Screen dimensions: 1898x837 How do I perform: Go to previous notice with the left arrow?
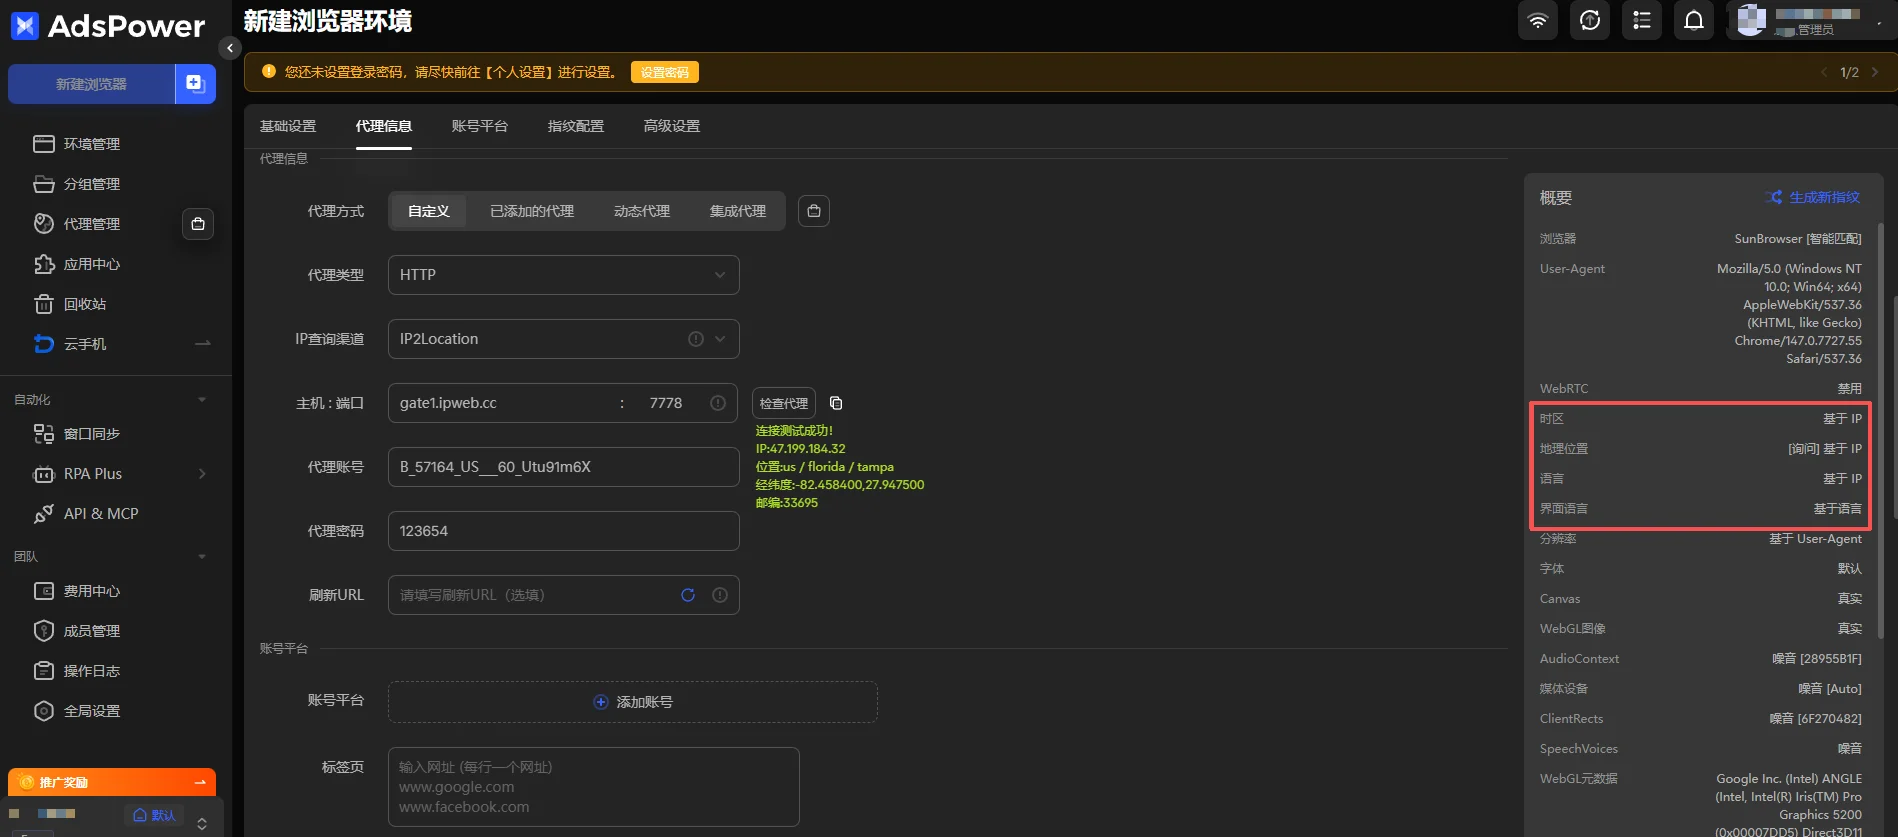tap(1824, 72)
